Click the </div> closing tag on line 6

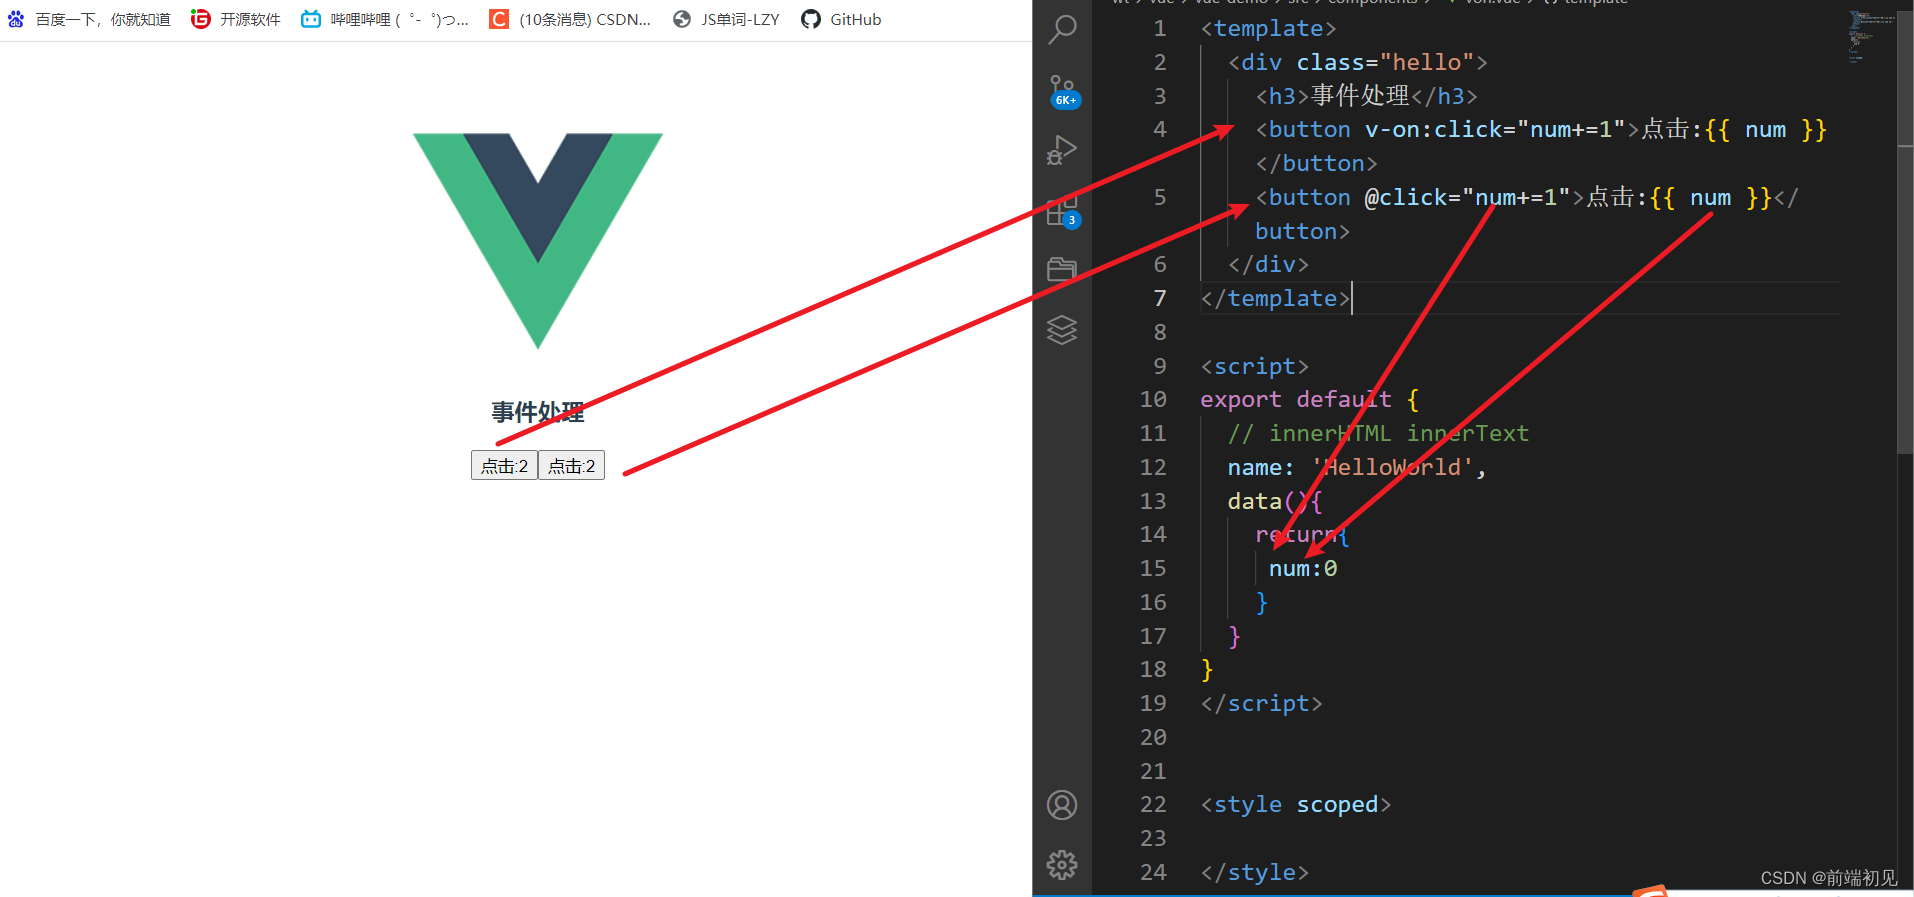[1268, 265]
